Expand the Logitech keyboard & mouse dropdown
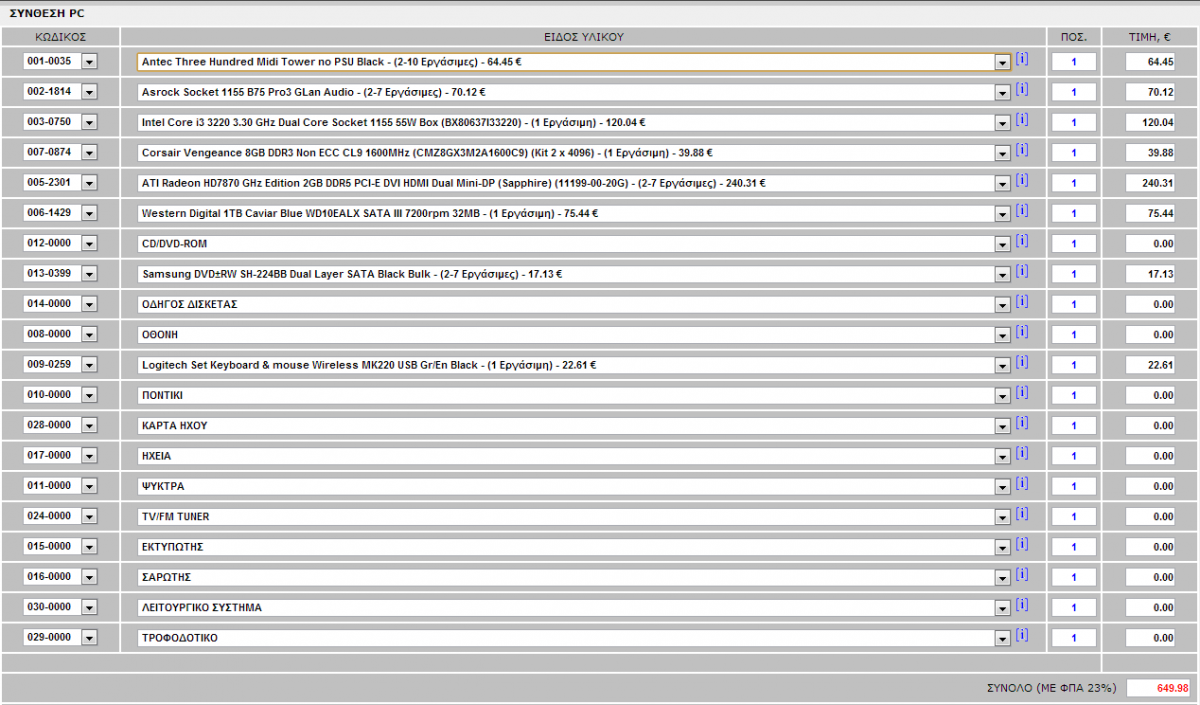This screenshot has height=705, width=1200. pos(1002,365)
